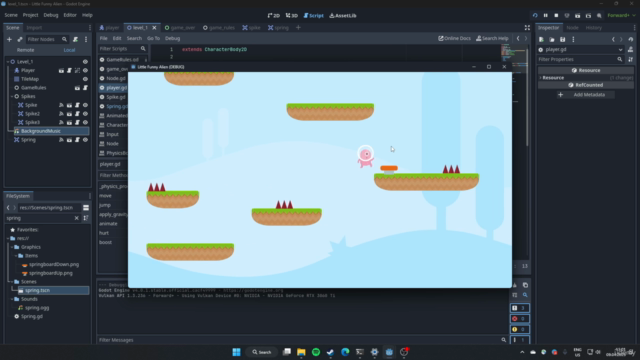640x360 pixels.
Task: Toggle distraction free mode icon
Action: click(x=527, y=28)
